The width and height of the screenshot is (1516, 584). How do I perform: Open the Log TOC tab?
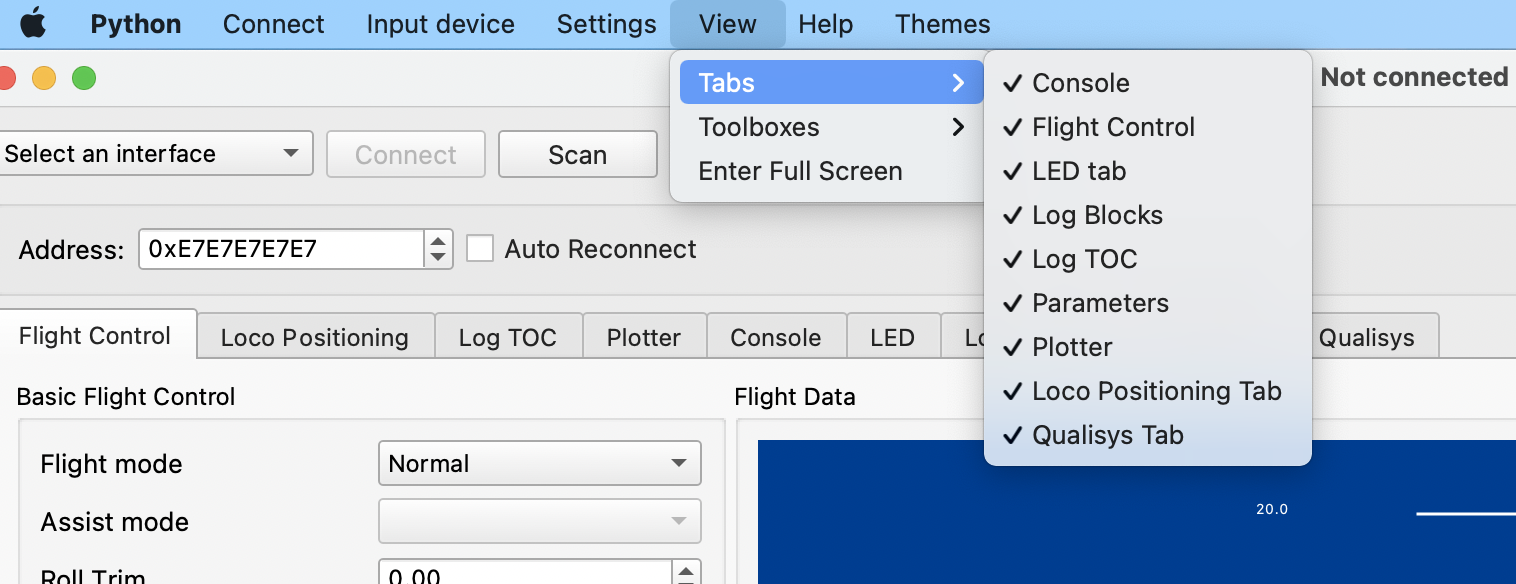click(x=507, y=338)
